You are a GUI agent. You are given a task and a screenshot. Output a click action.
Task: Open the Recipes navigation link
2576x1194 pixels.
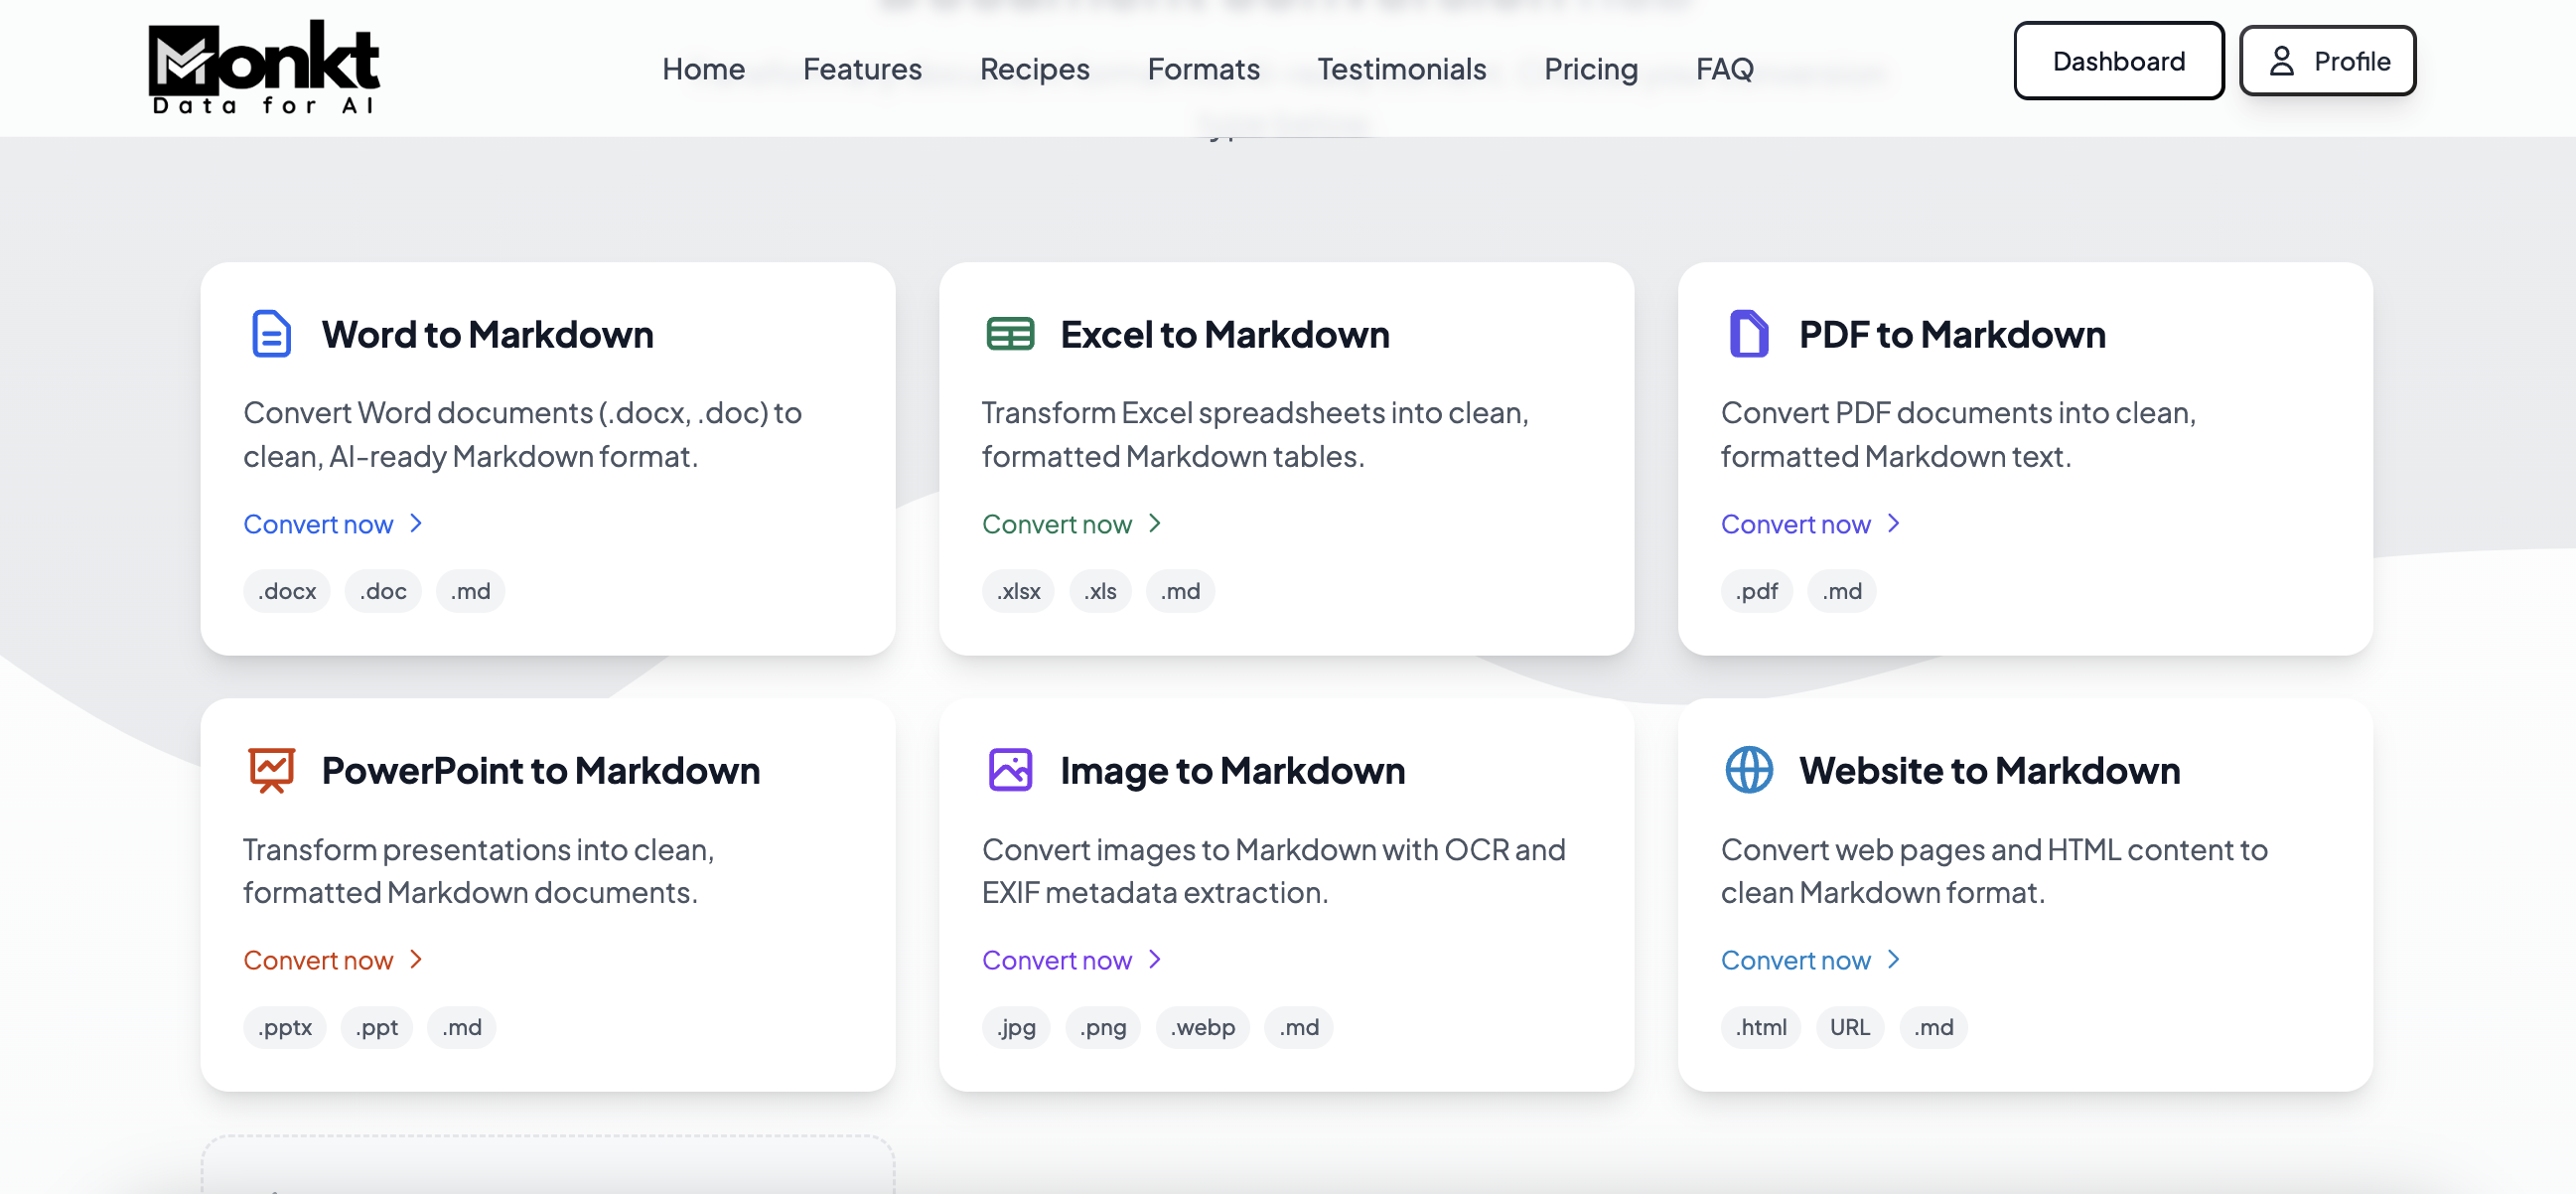(1034, 69)
